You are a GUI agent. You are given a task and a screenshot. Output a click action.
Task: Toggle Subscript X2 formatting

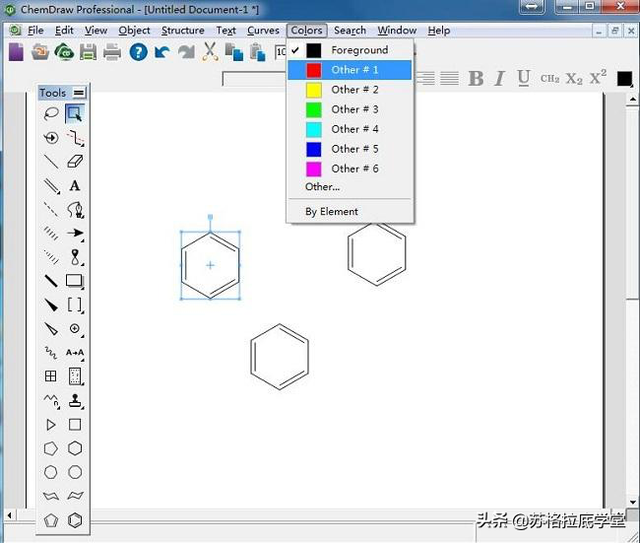pyautogui.click(x=574, y=78)
